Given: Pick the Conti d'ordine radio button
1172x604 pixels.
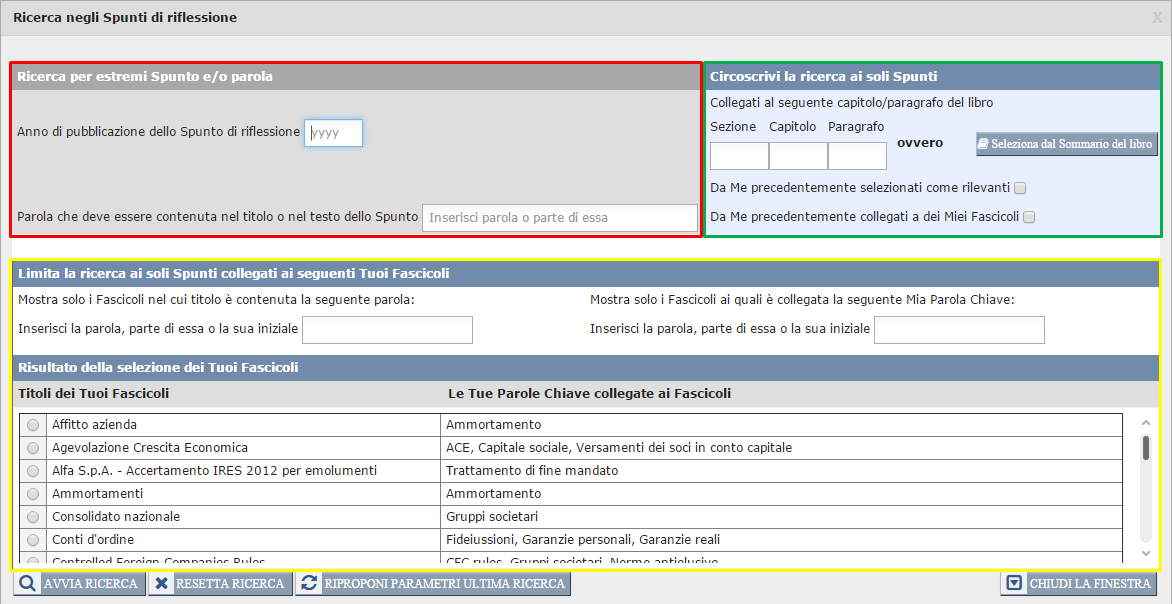Looking at the screenshot, I should pos(33,540).
